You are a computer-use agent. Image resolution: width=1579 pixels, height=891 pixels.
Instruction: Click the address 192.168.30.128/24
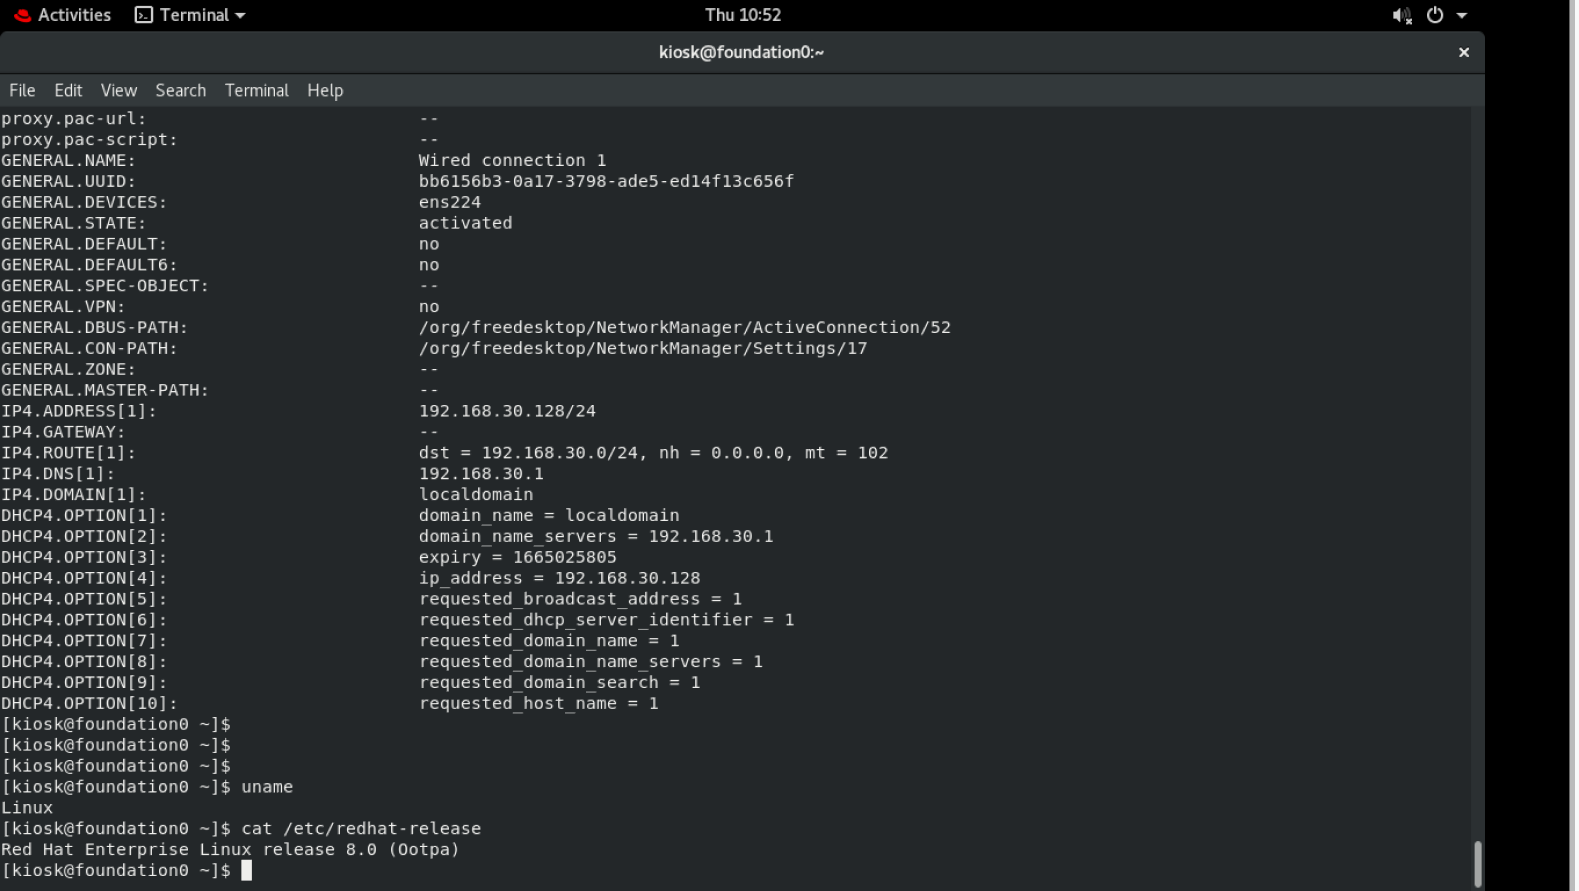point(507,411)
